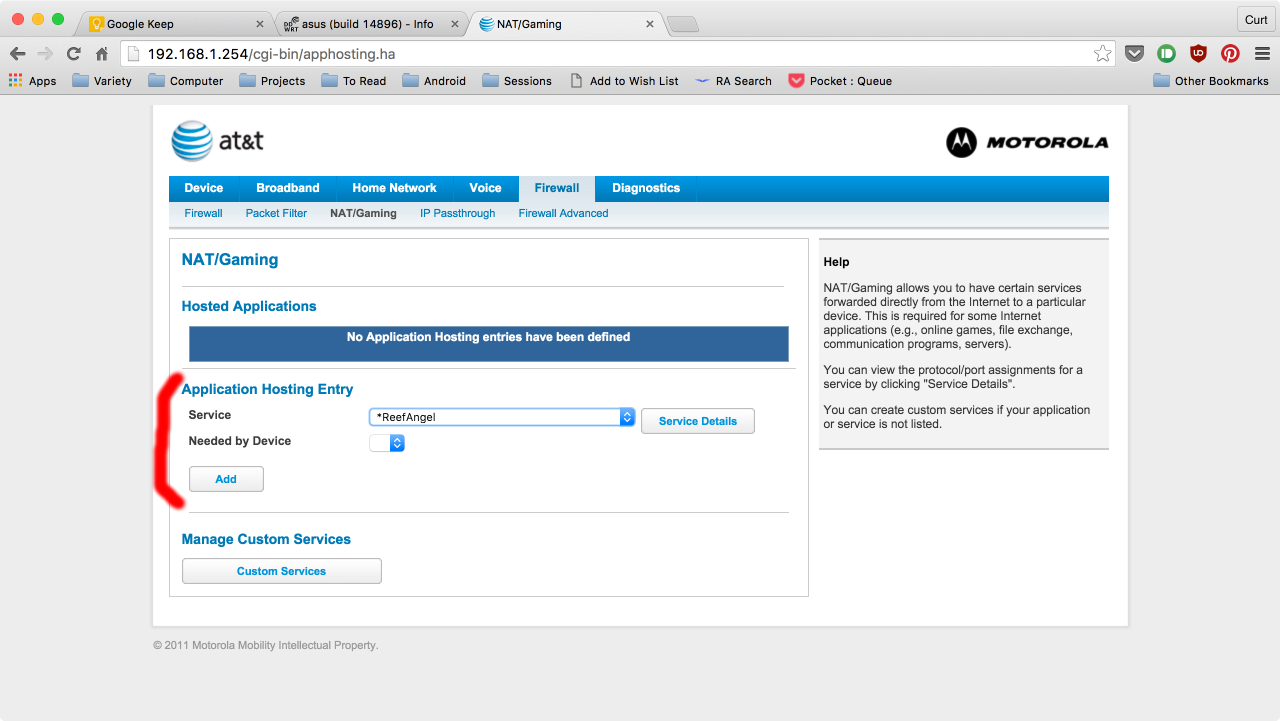Open the Pocket : Queue bookmark
This screenshot has height=721, width=1280.
840,81
